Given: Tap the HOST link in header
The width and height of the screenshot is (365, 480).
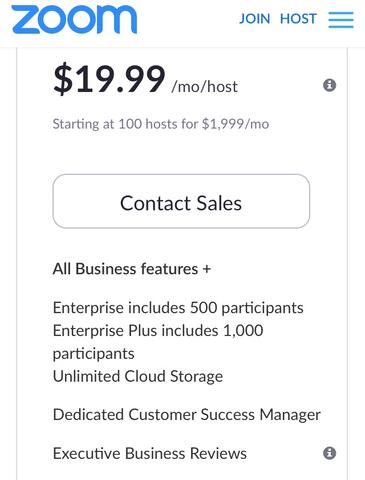Looking at the screenshot, I should pyautogui.click(x=298, y=19).
